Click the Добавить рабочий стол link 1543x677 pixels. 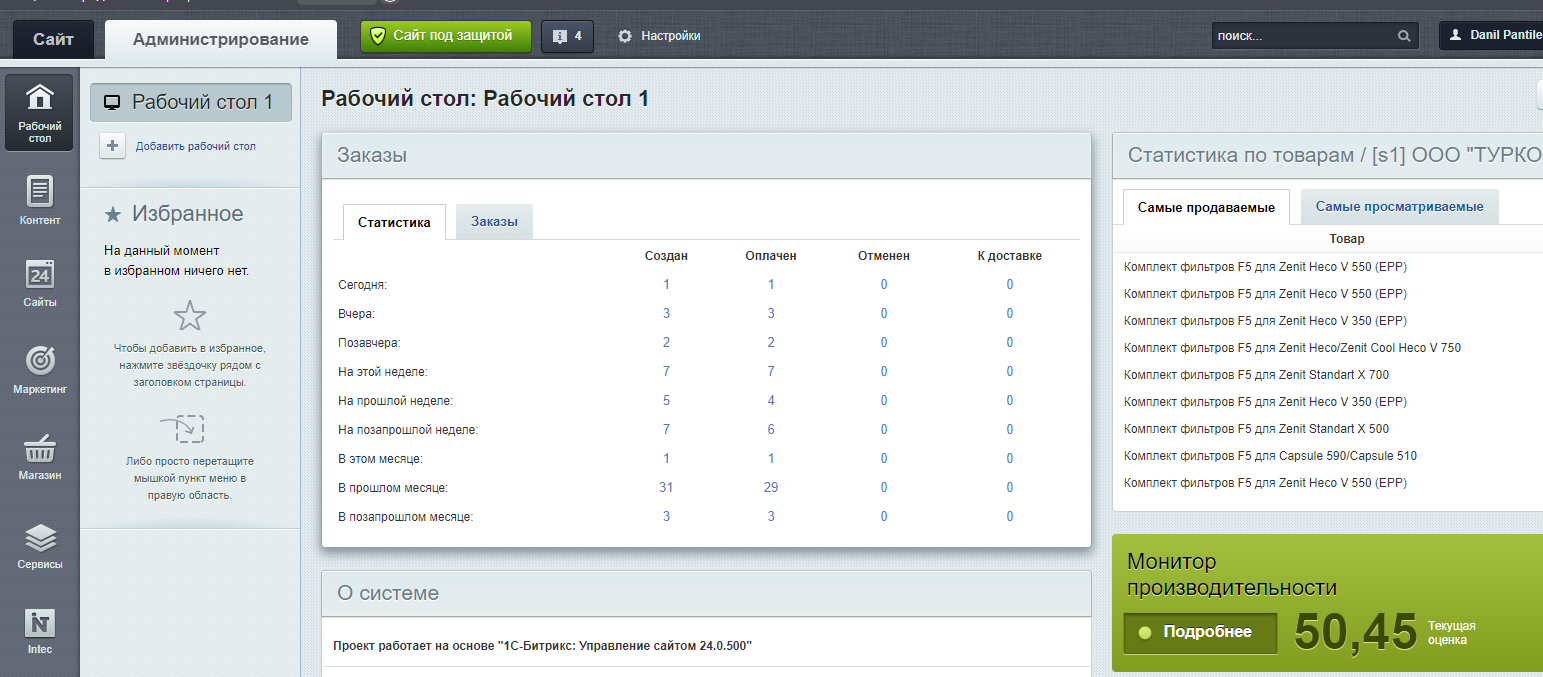pyautogui.click(x=196, y=146)
